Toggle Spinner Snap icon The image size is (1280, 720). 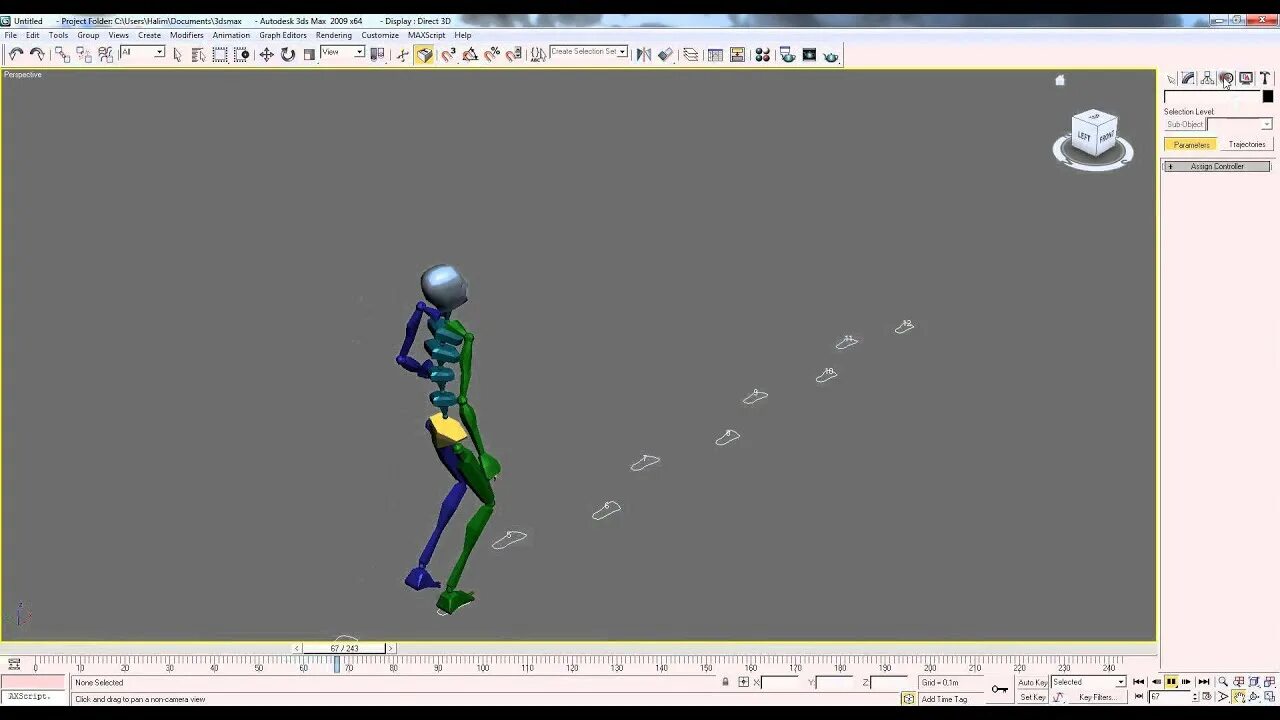[514, 55]
